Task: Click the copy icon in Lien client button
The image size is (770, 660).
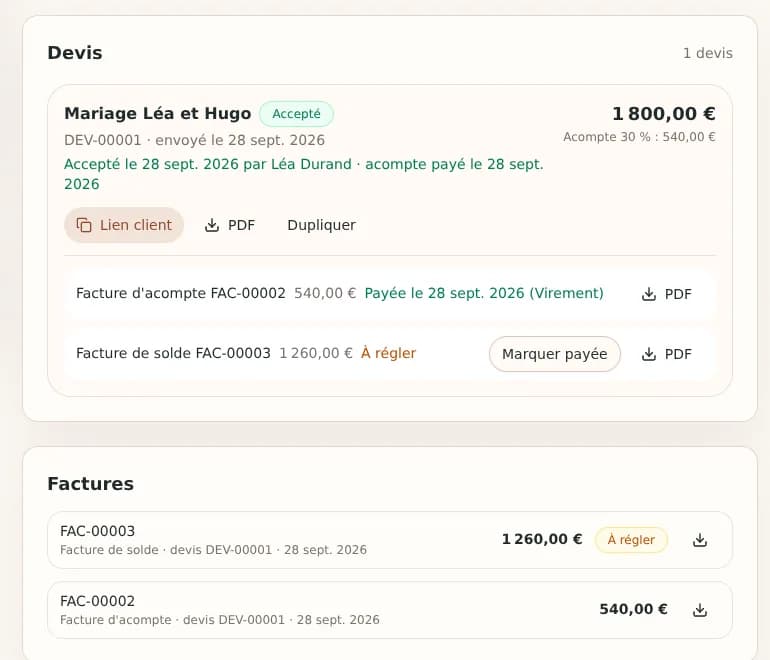Action: pyautogui.click(x=84, y=225)
